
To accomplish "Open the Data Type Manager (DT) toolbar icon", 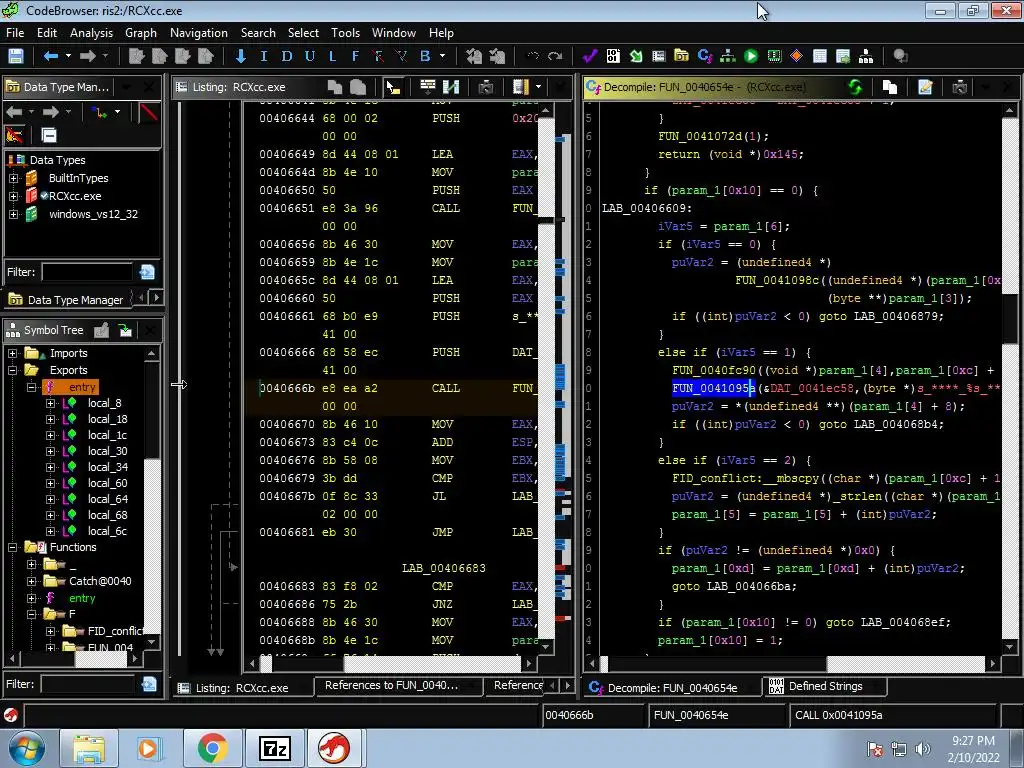I will click(681, 56).
